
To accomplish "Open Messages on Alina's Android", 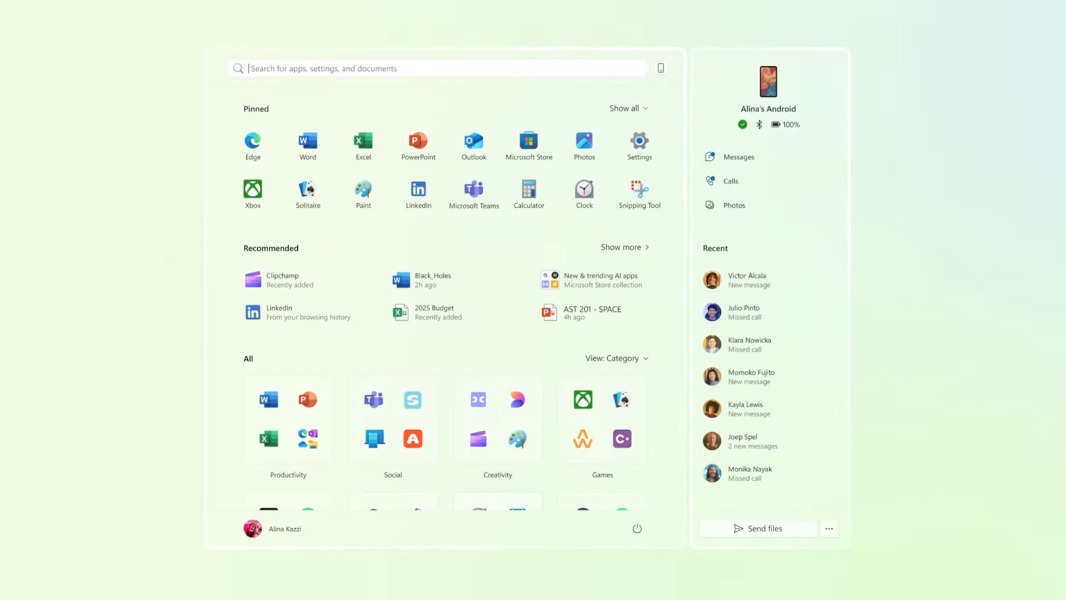I will [728, 156].
